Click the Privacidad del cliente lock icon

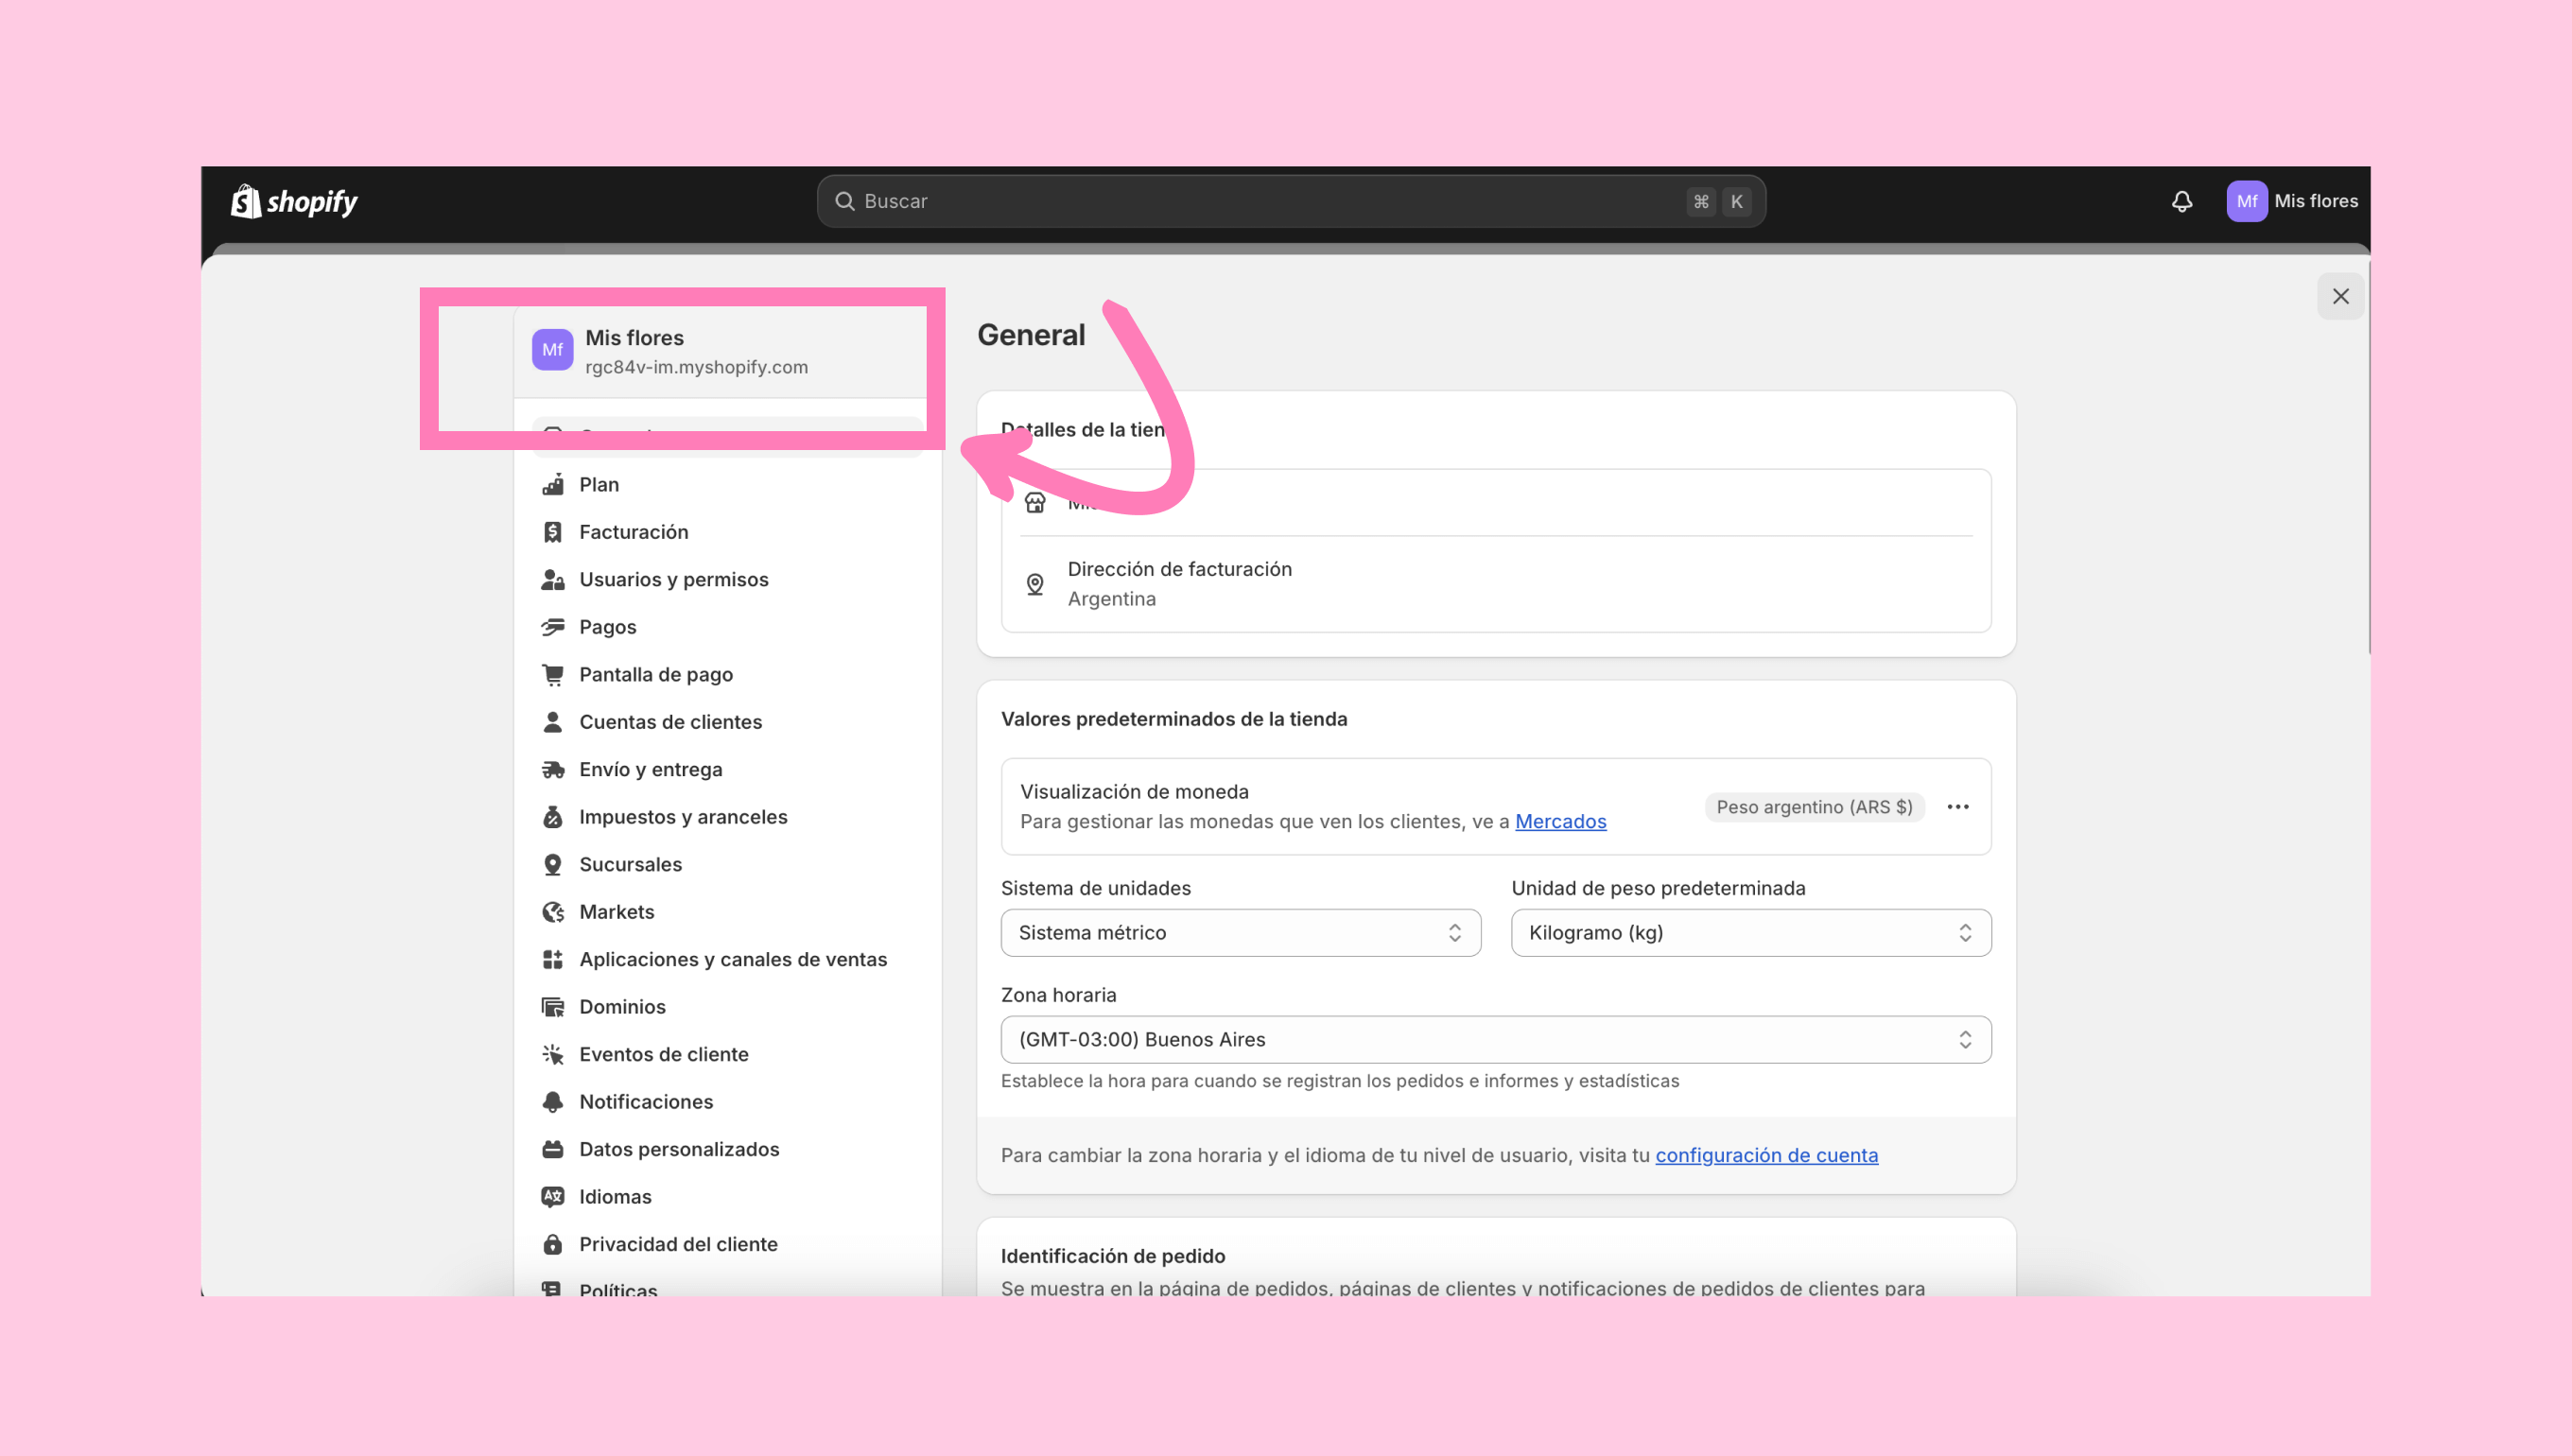coord(552,1244)
